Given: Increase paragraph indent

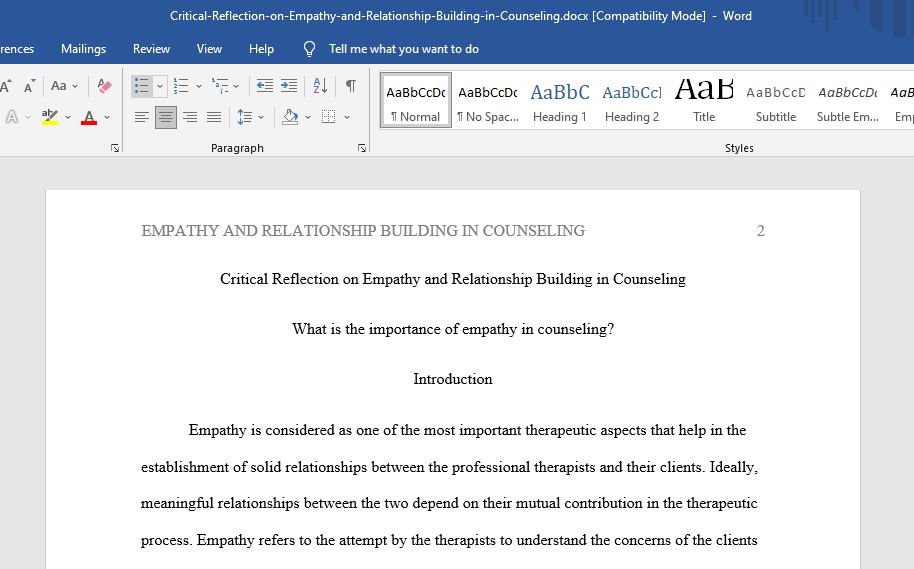Looking at the screenshot, I should [x=289, y=86].
